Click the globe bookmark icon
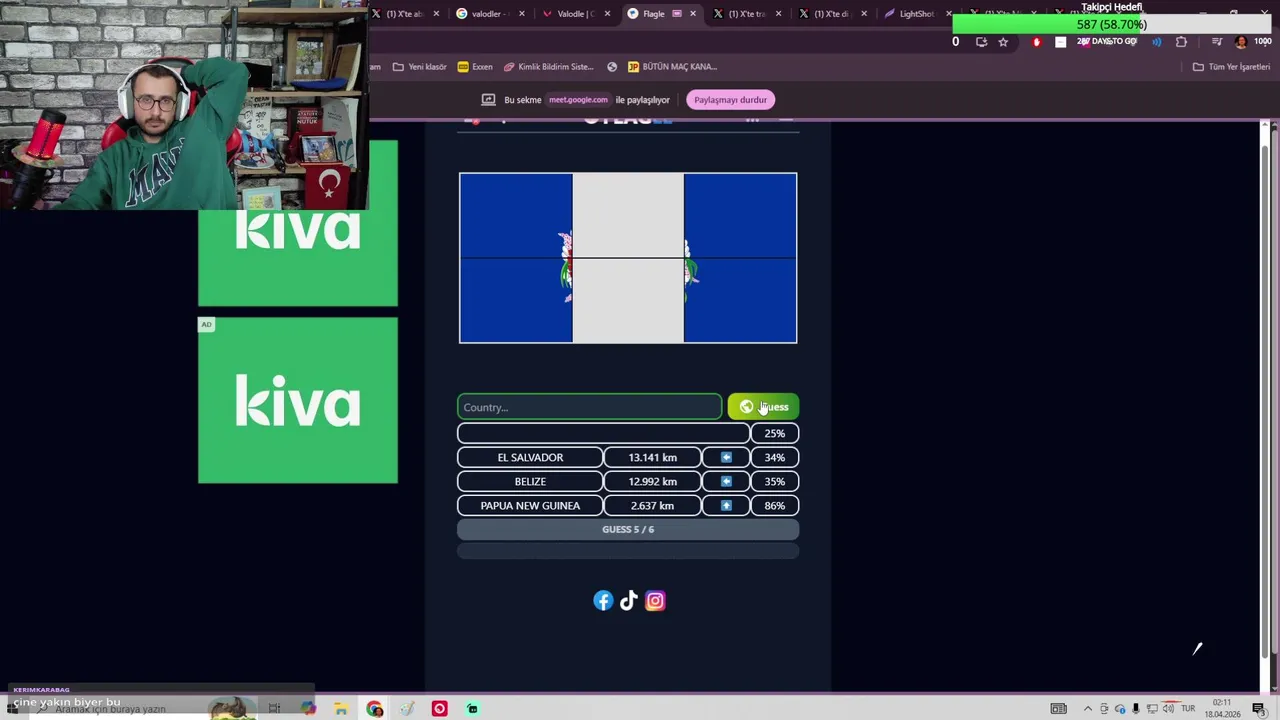 tap(612, 67)
